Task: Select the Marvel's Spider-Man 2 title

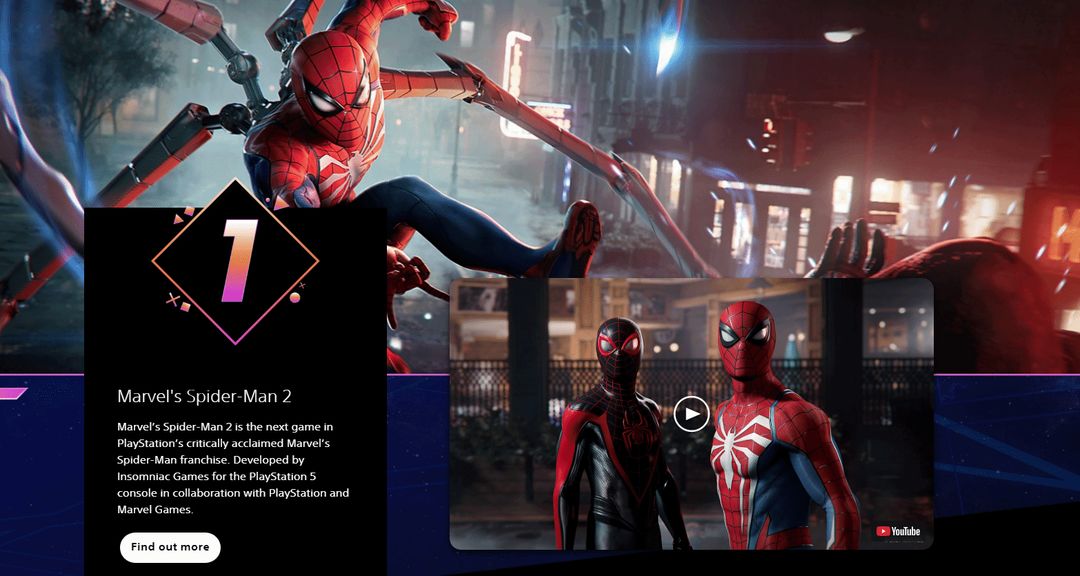Action: (x=205, y=396)
